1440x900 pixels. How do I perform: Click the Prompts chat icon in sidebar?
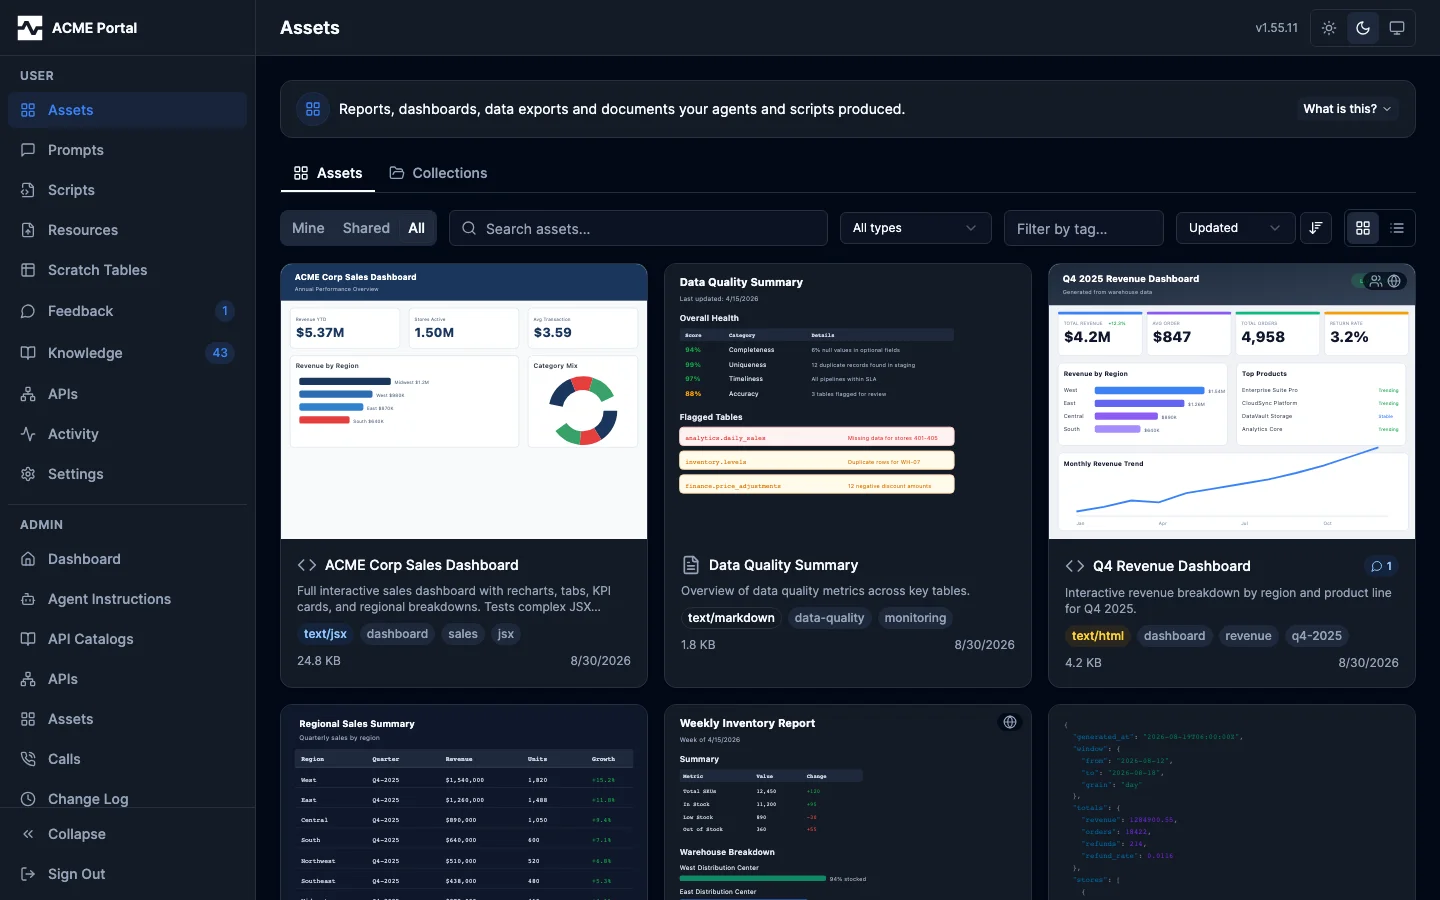tap(28, 150)
